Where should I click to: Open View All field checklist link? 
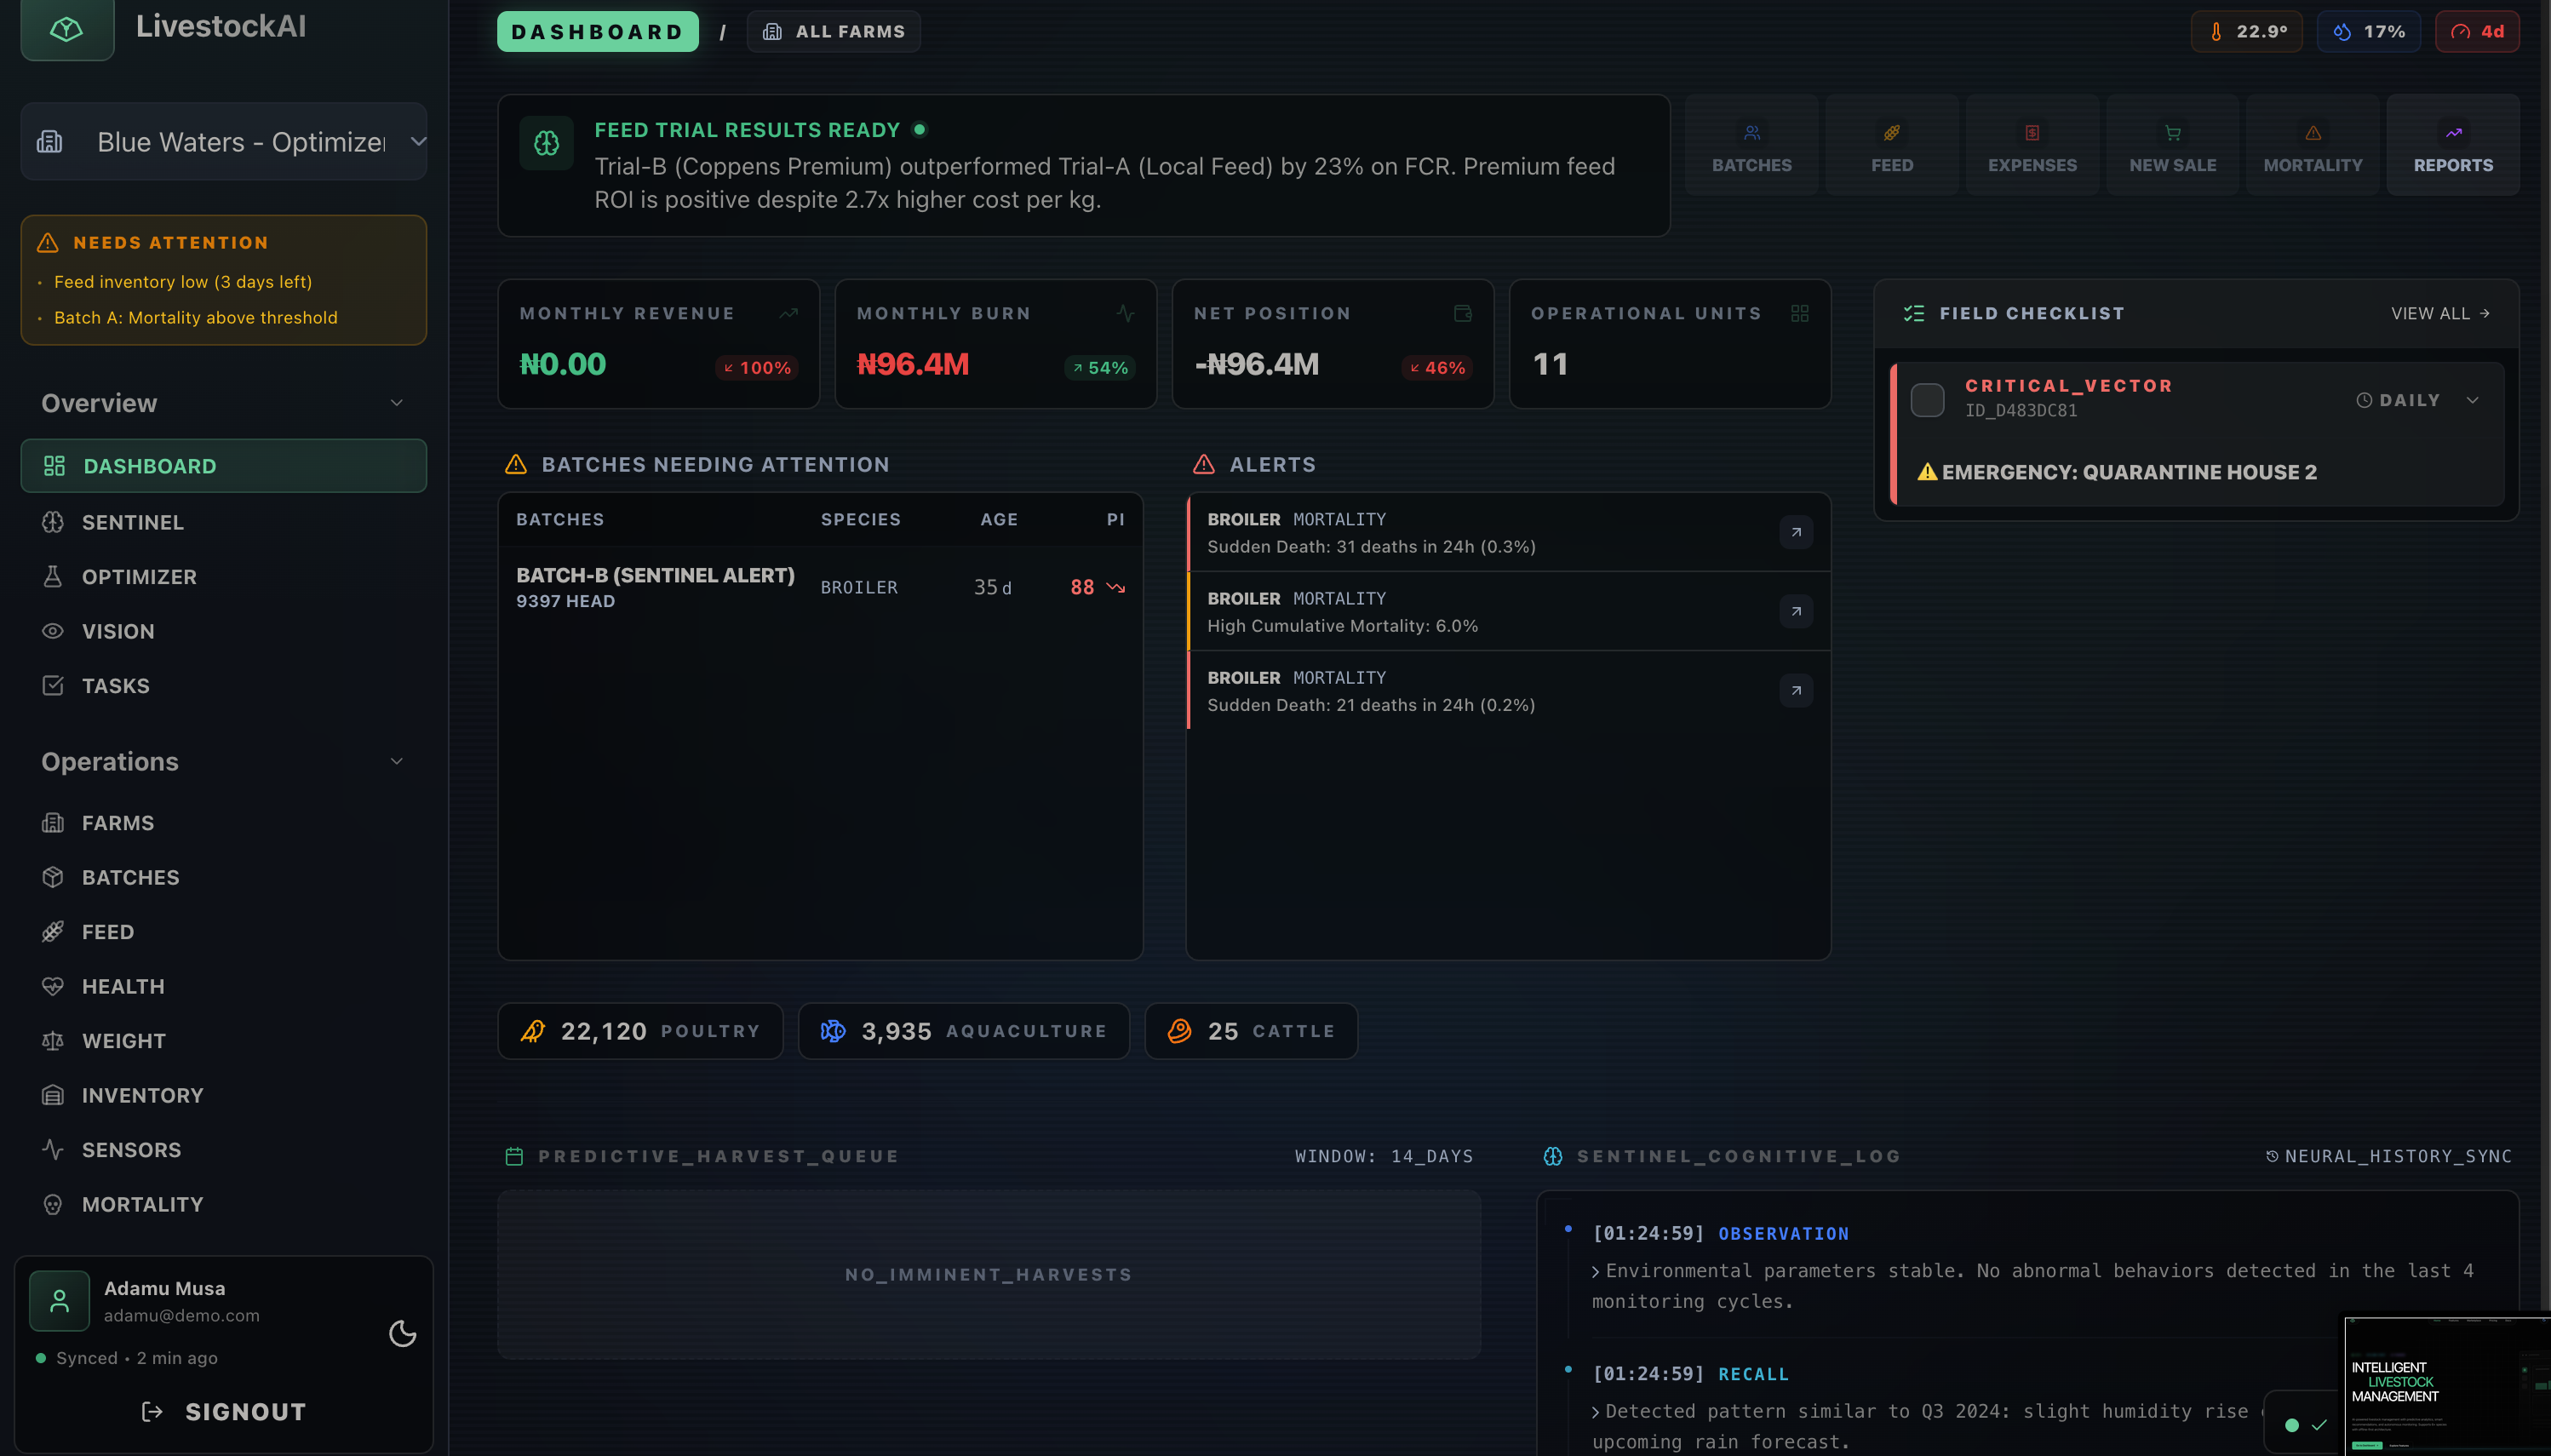[2439, 314]
